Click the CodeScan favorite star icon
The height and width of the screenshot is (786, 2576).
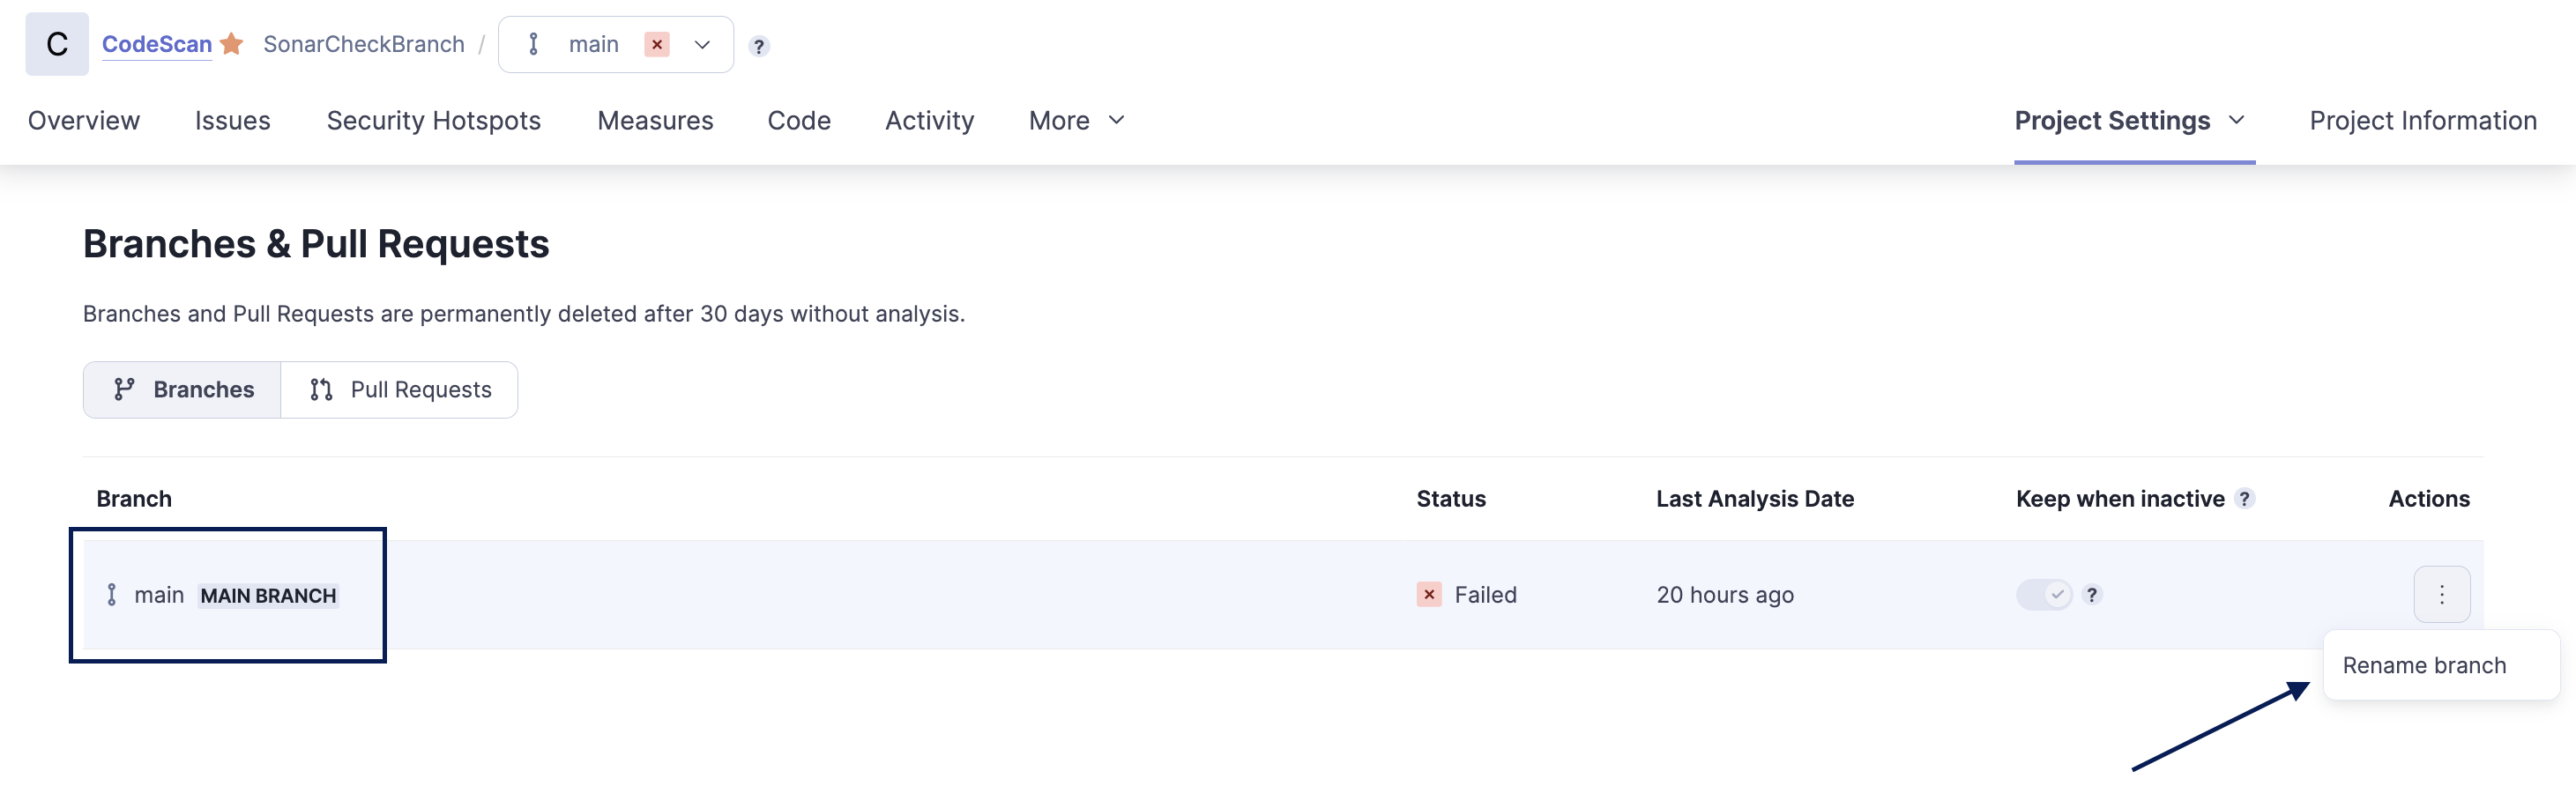click(x=232, y=44)
